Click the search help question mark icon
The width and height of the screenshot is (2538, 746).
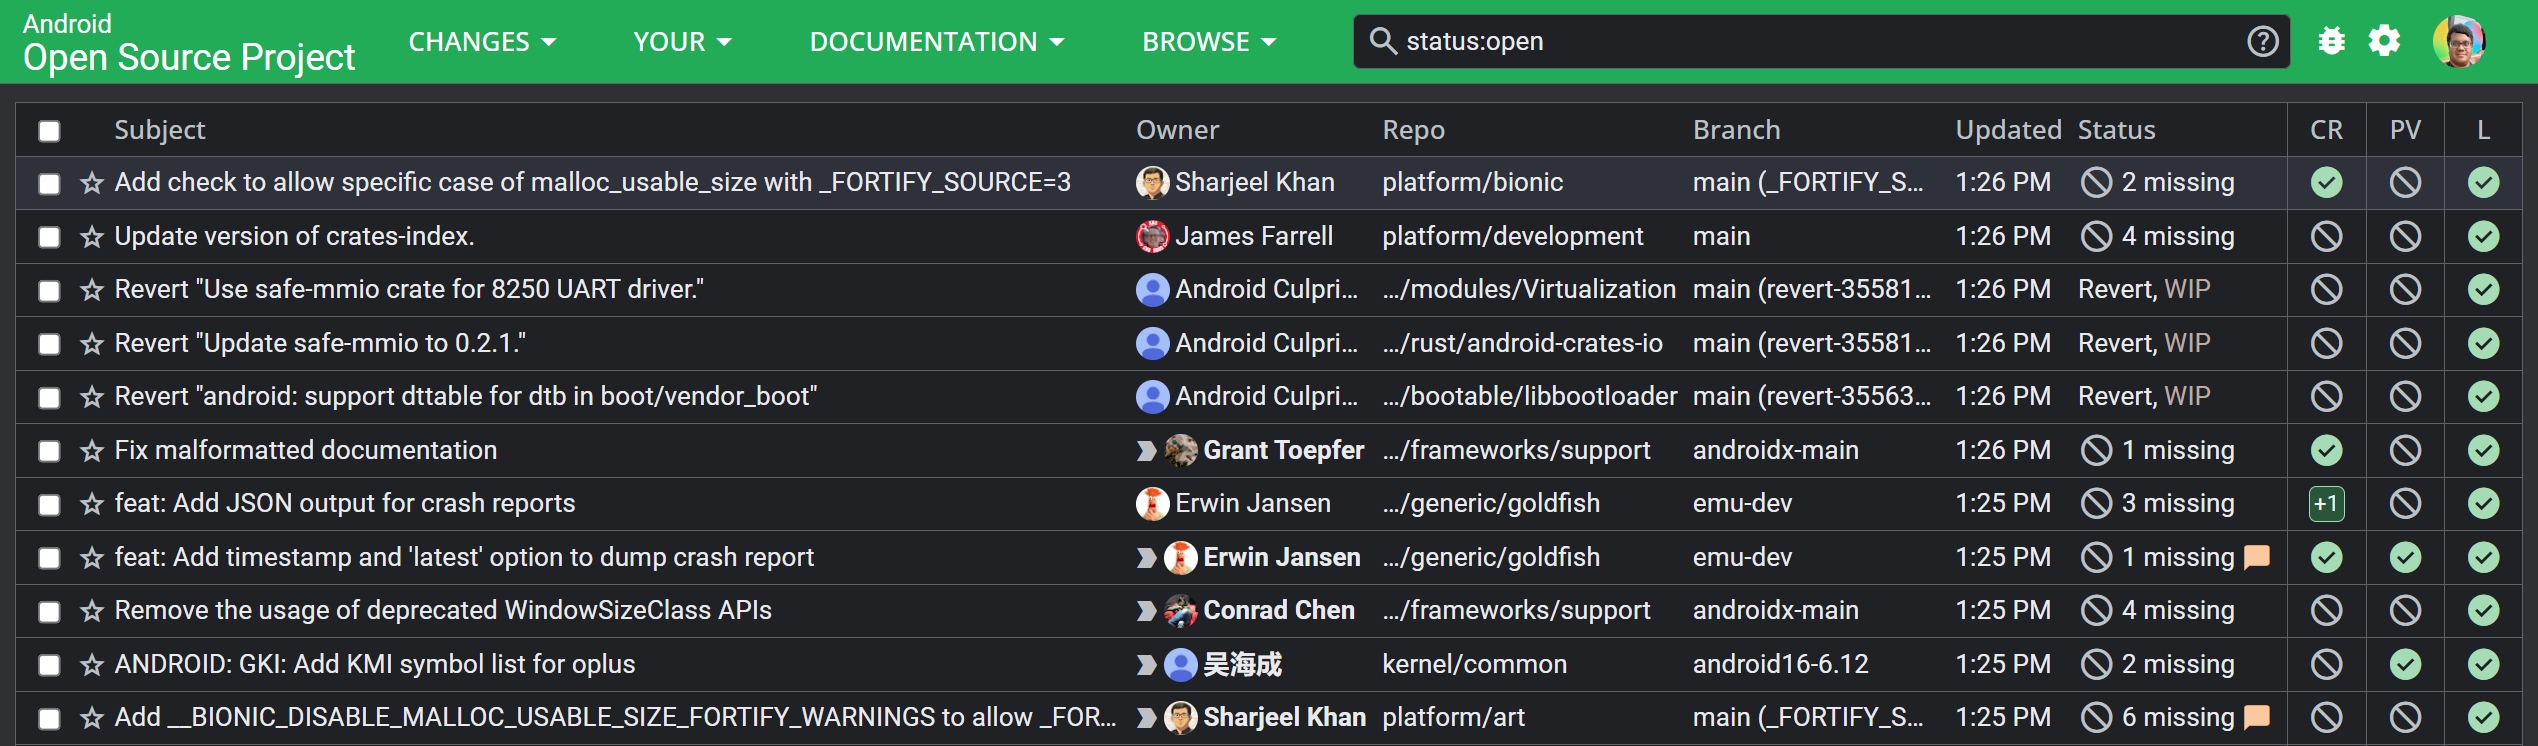(x=2262, y=41)
